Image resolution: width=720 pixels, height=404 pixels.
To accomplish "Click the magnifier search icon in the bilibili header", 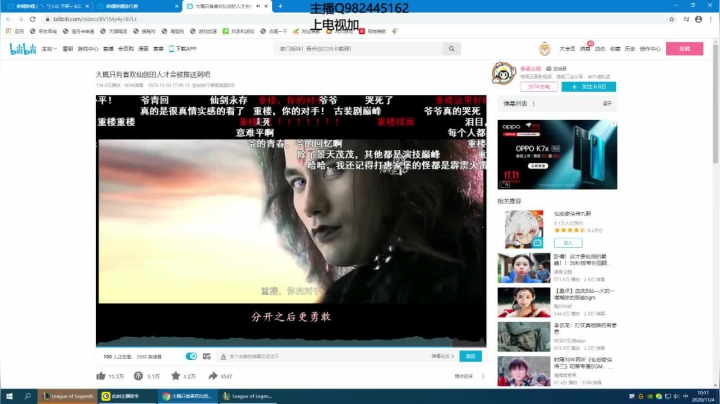I will click(451, 49).
